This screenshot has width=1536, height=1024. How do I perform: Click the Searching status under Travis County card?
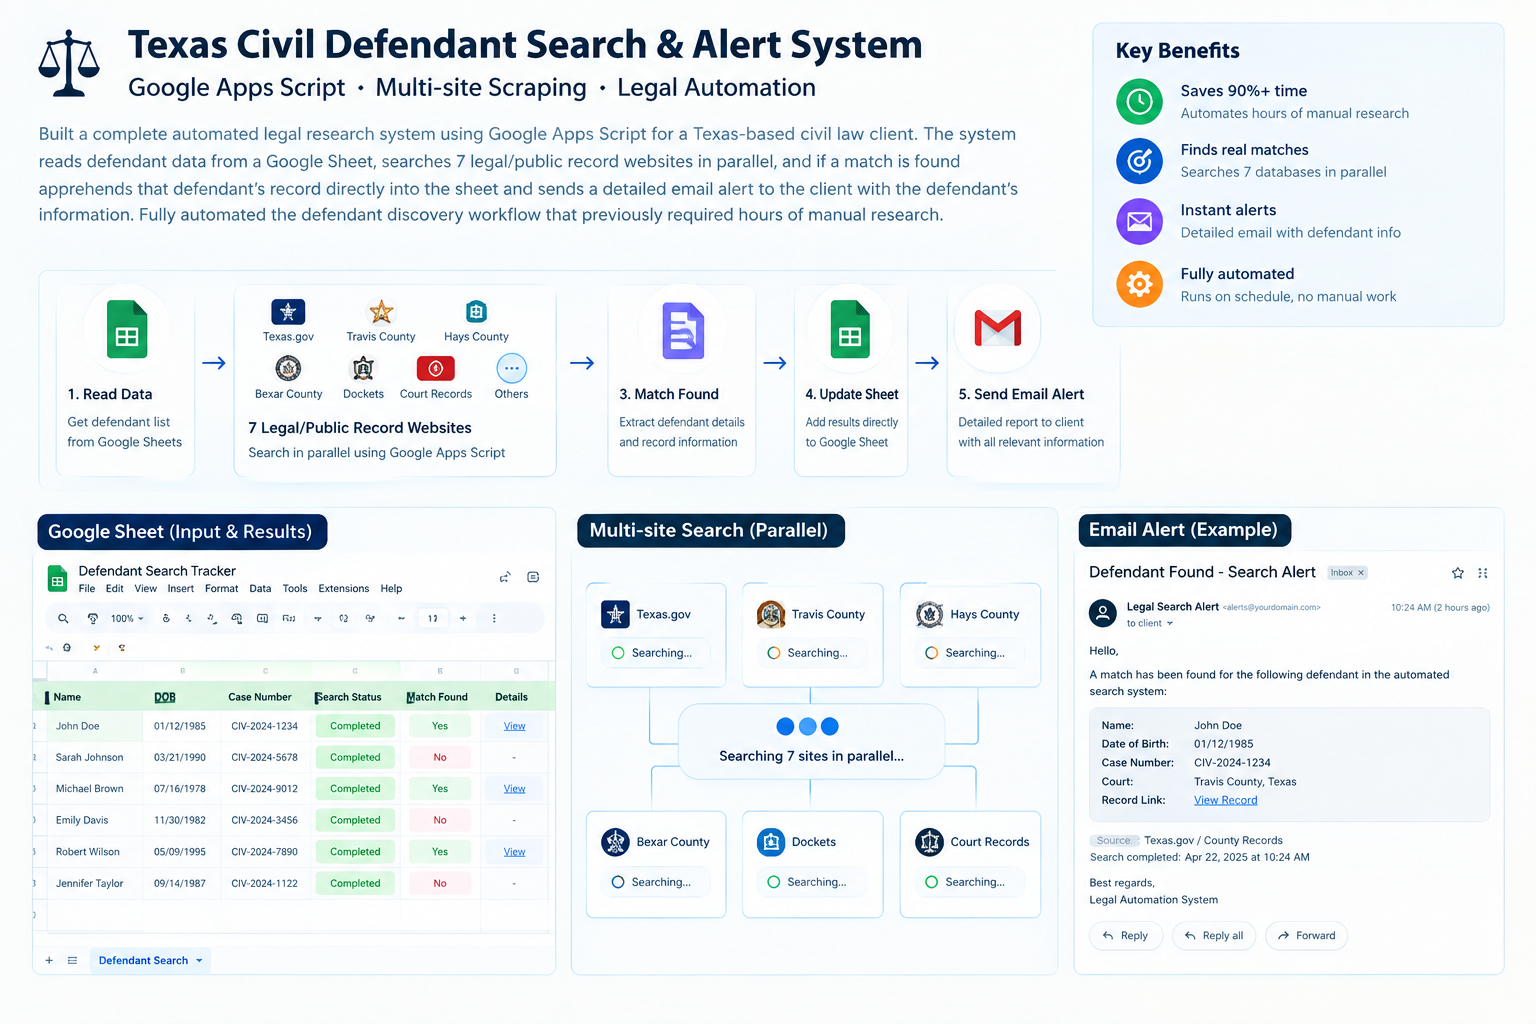click(810, 653)
